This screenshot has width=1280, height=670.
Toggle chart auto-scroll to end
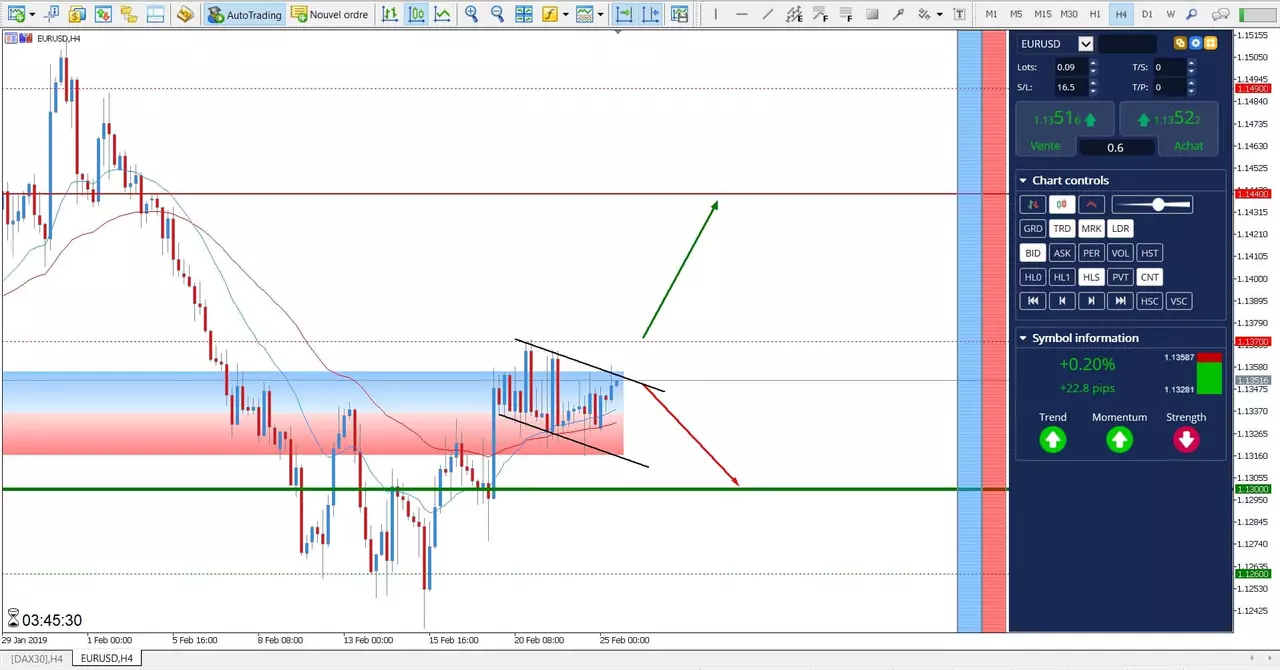click(624, 14)
